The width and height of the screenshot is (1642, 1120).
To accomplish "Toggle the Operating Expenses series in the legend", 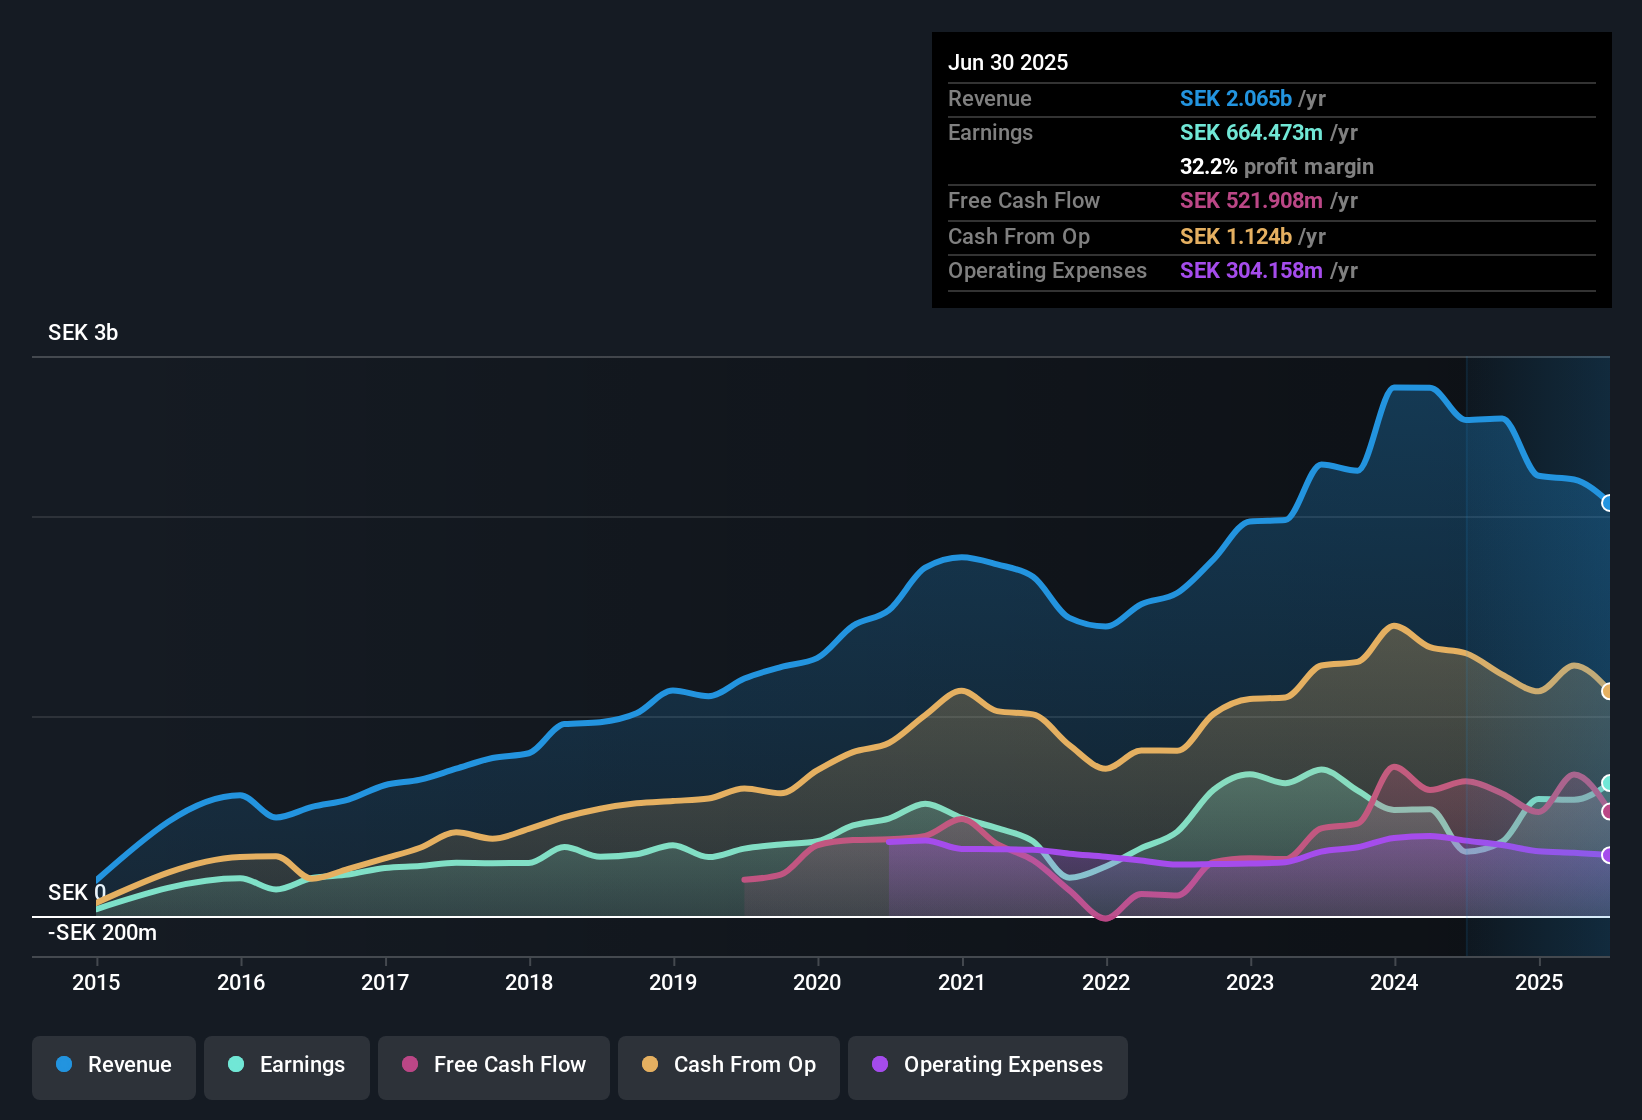I will point(987,1067).
